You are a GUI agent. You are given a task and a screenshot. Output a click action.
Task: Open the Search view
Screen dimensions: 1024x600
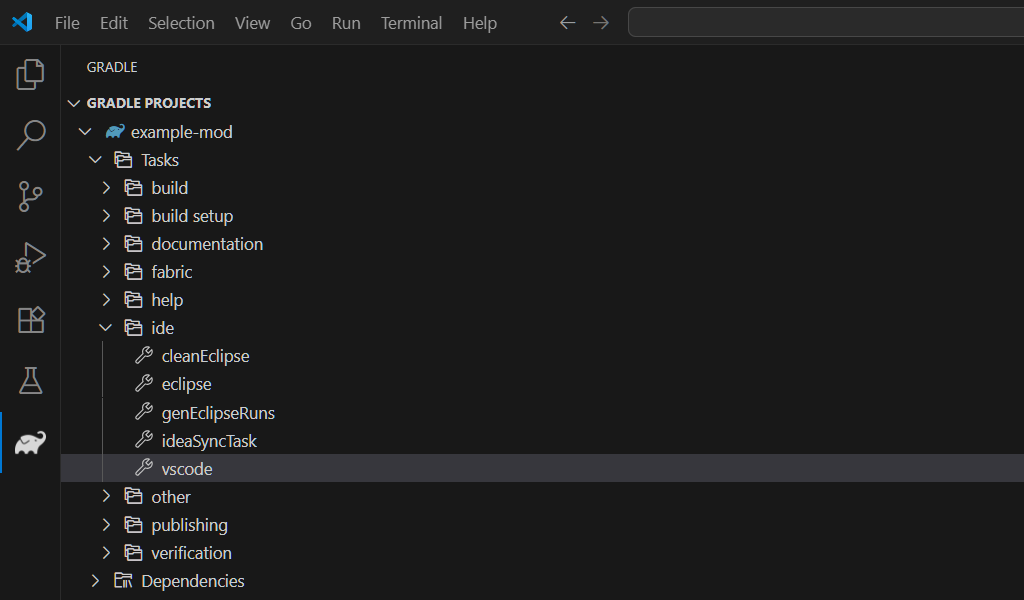(x=29, y=135)
